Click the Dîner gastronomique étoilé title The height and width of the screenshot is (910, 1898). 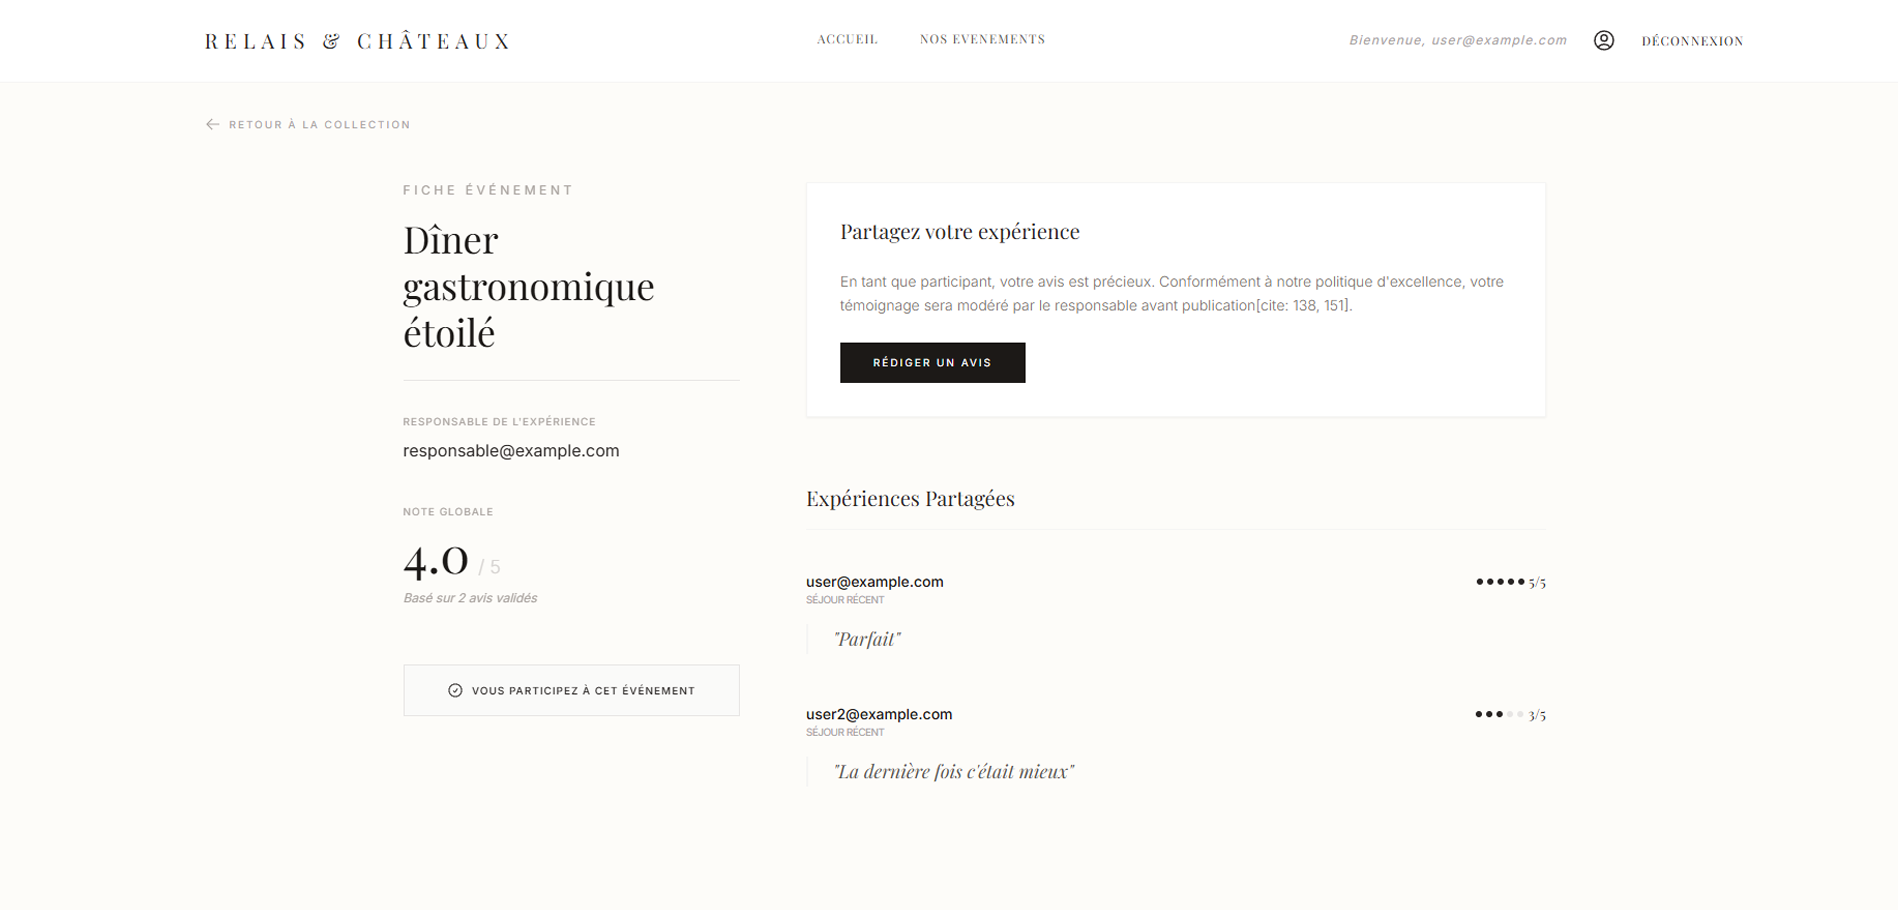(x=528, y=287)
